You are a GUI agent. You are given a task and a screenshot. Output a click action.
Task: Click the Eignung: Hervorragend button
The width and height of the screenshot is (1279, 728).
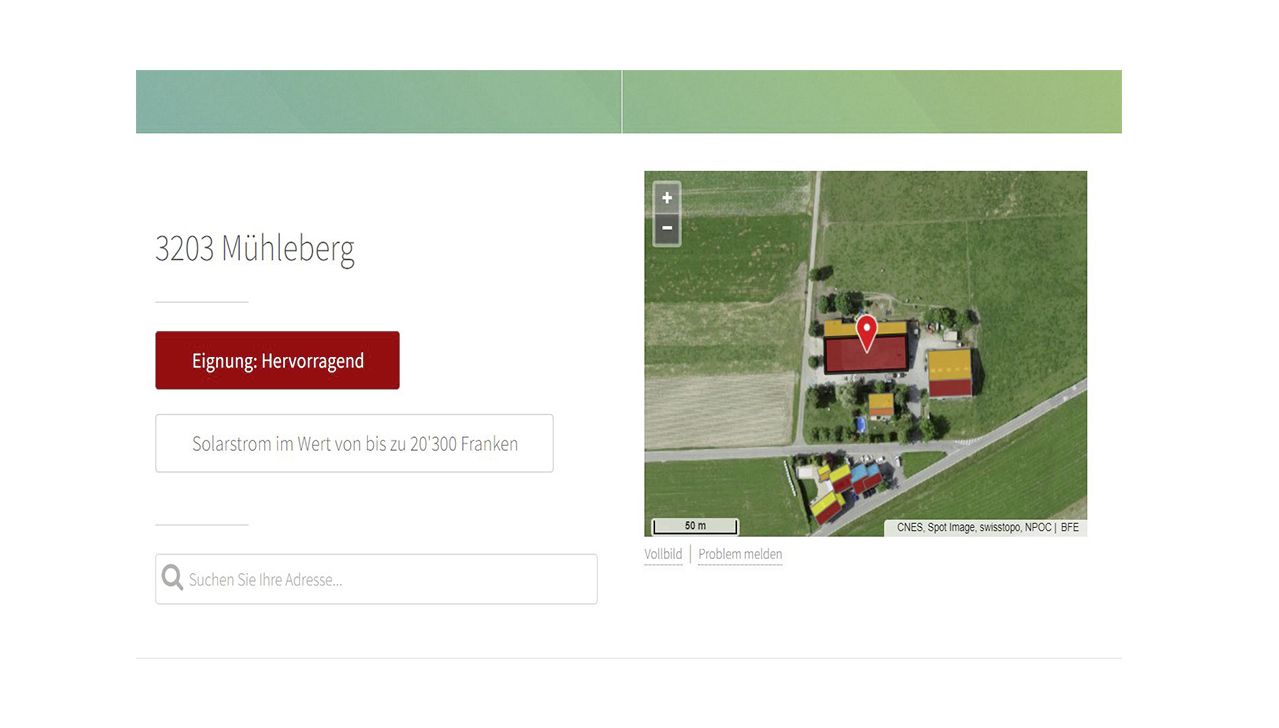(x=277, y=360)
